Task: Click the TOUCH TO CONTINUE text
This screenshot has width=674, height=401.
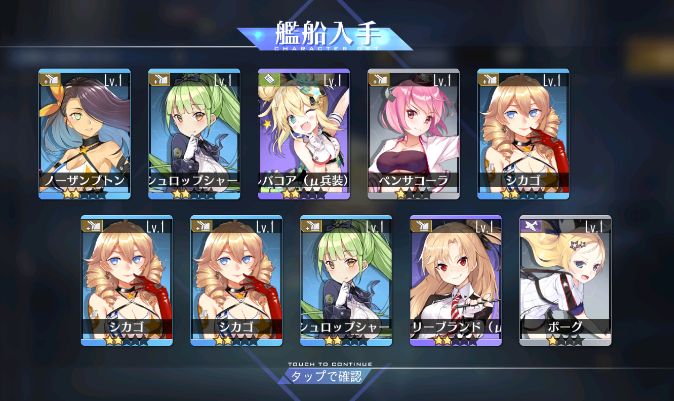Action: [x=330, y=364]
